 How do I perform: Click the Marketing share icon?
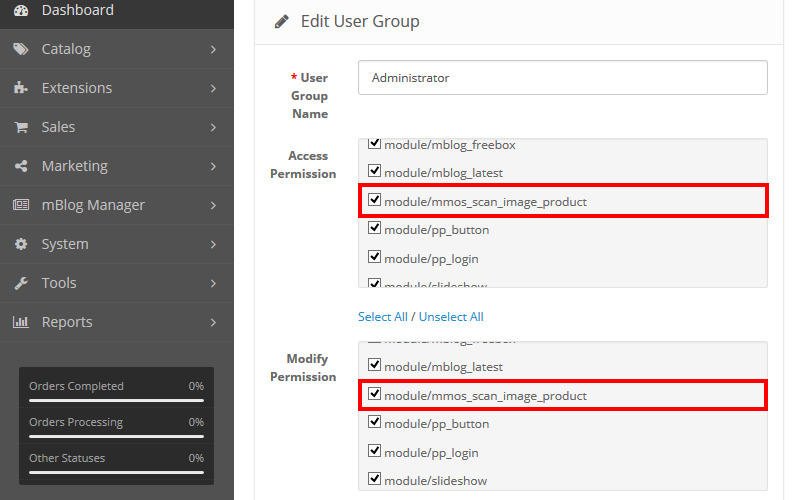[x=20, y=166]
